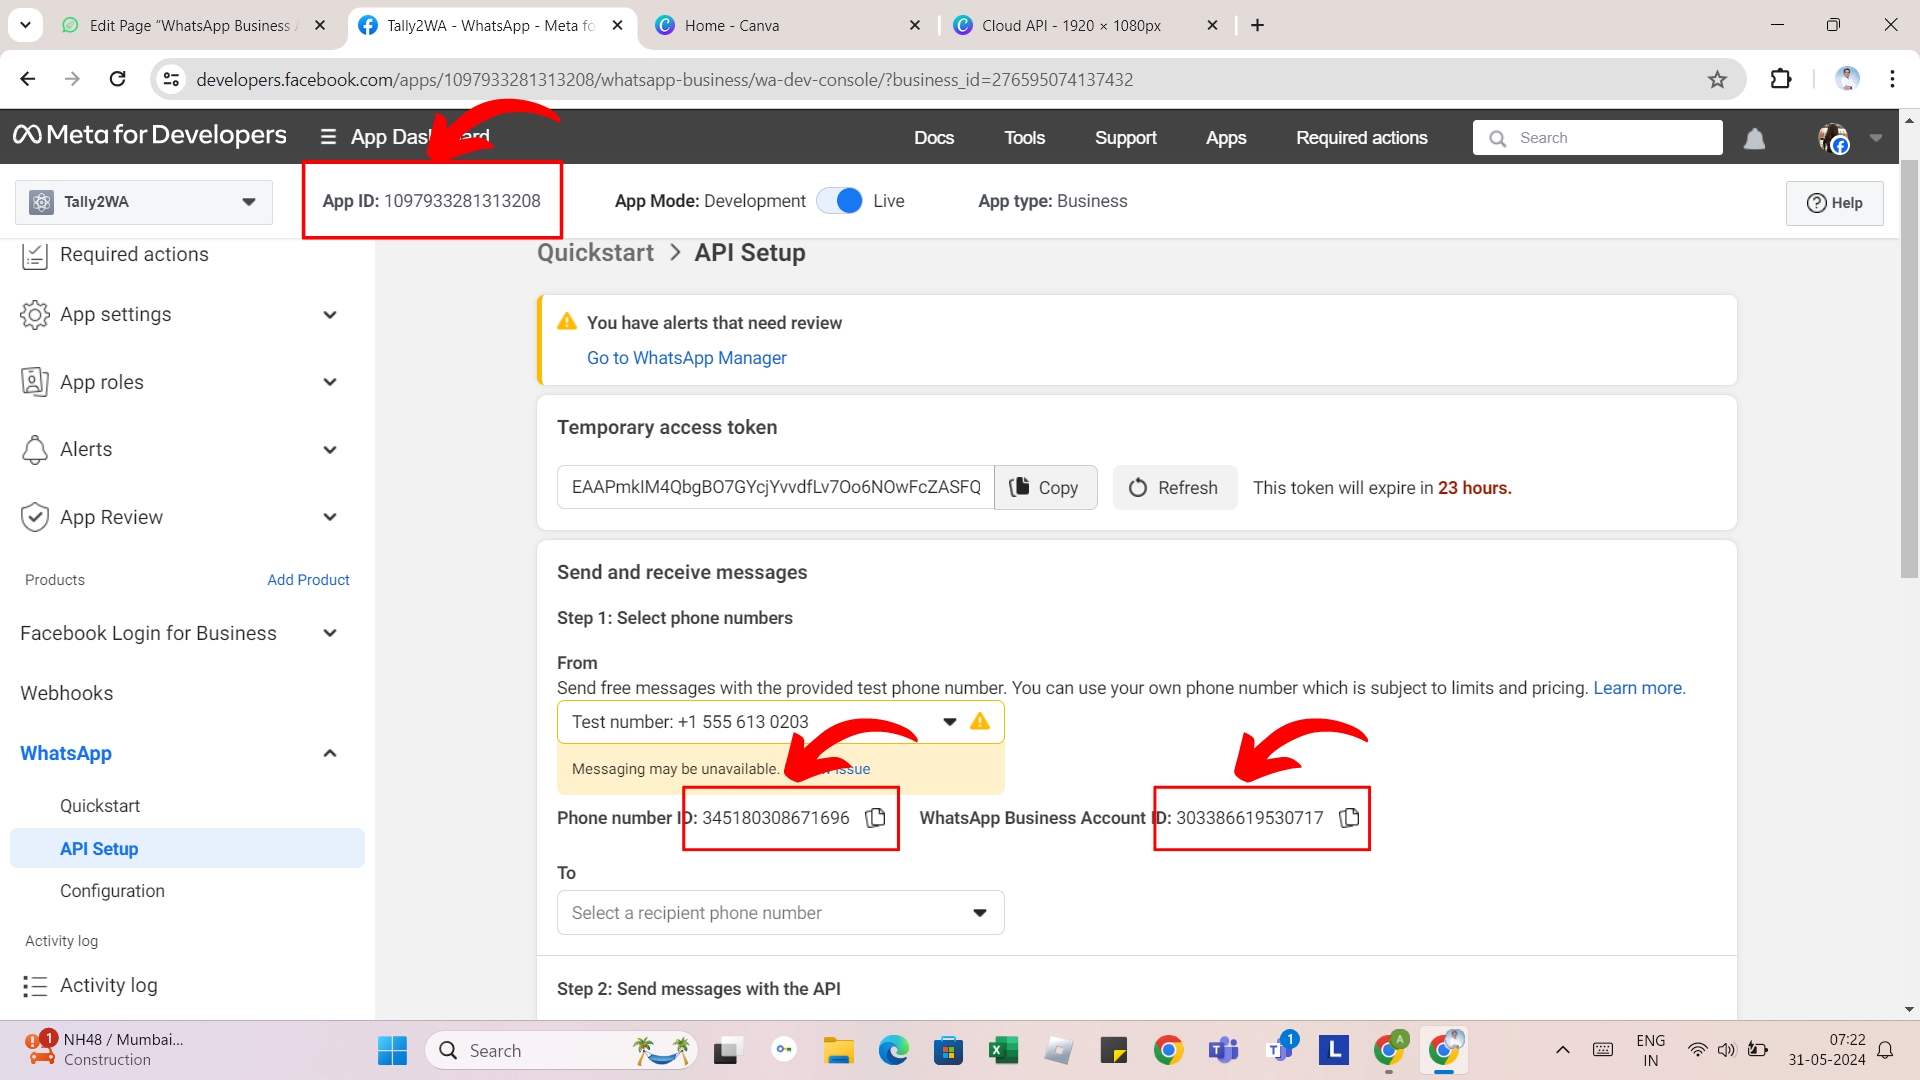
Task: Switch to Home - Canva tab
Action: click(790, 25)
